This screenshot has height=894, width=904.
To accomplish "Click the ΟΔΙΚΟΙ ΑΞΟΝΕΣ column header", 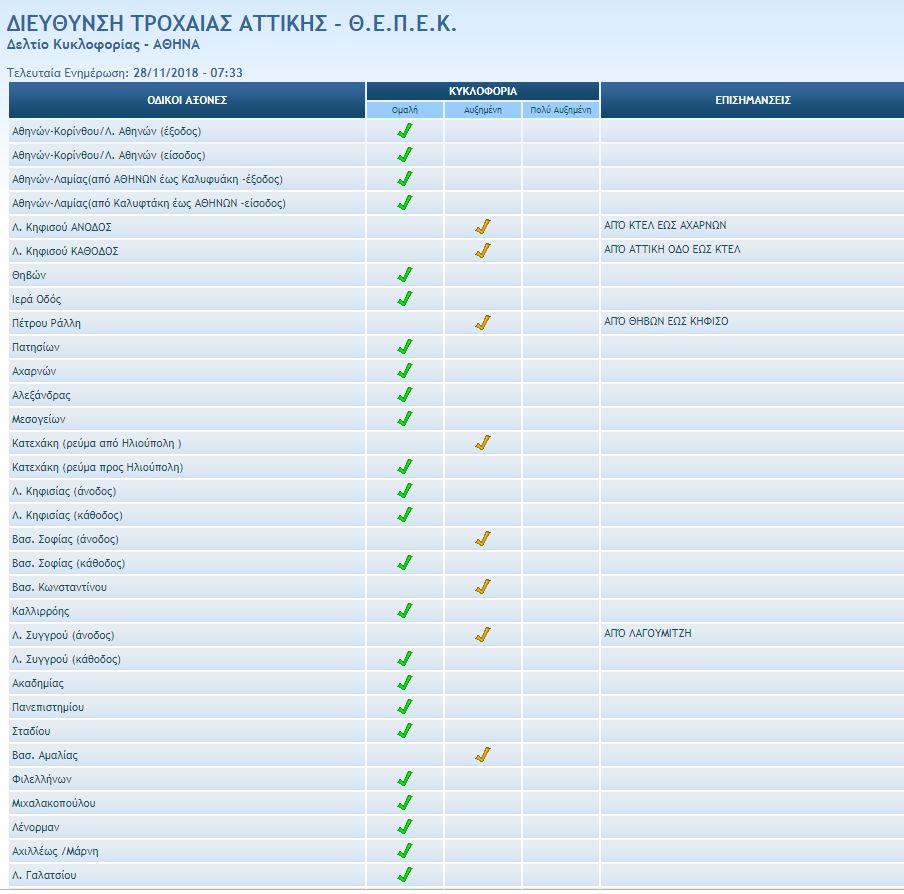I will pos(188,100).
